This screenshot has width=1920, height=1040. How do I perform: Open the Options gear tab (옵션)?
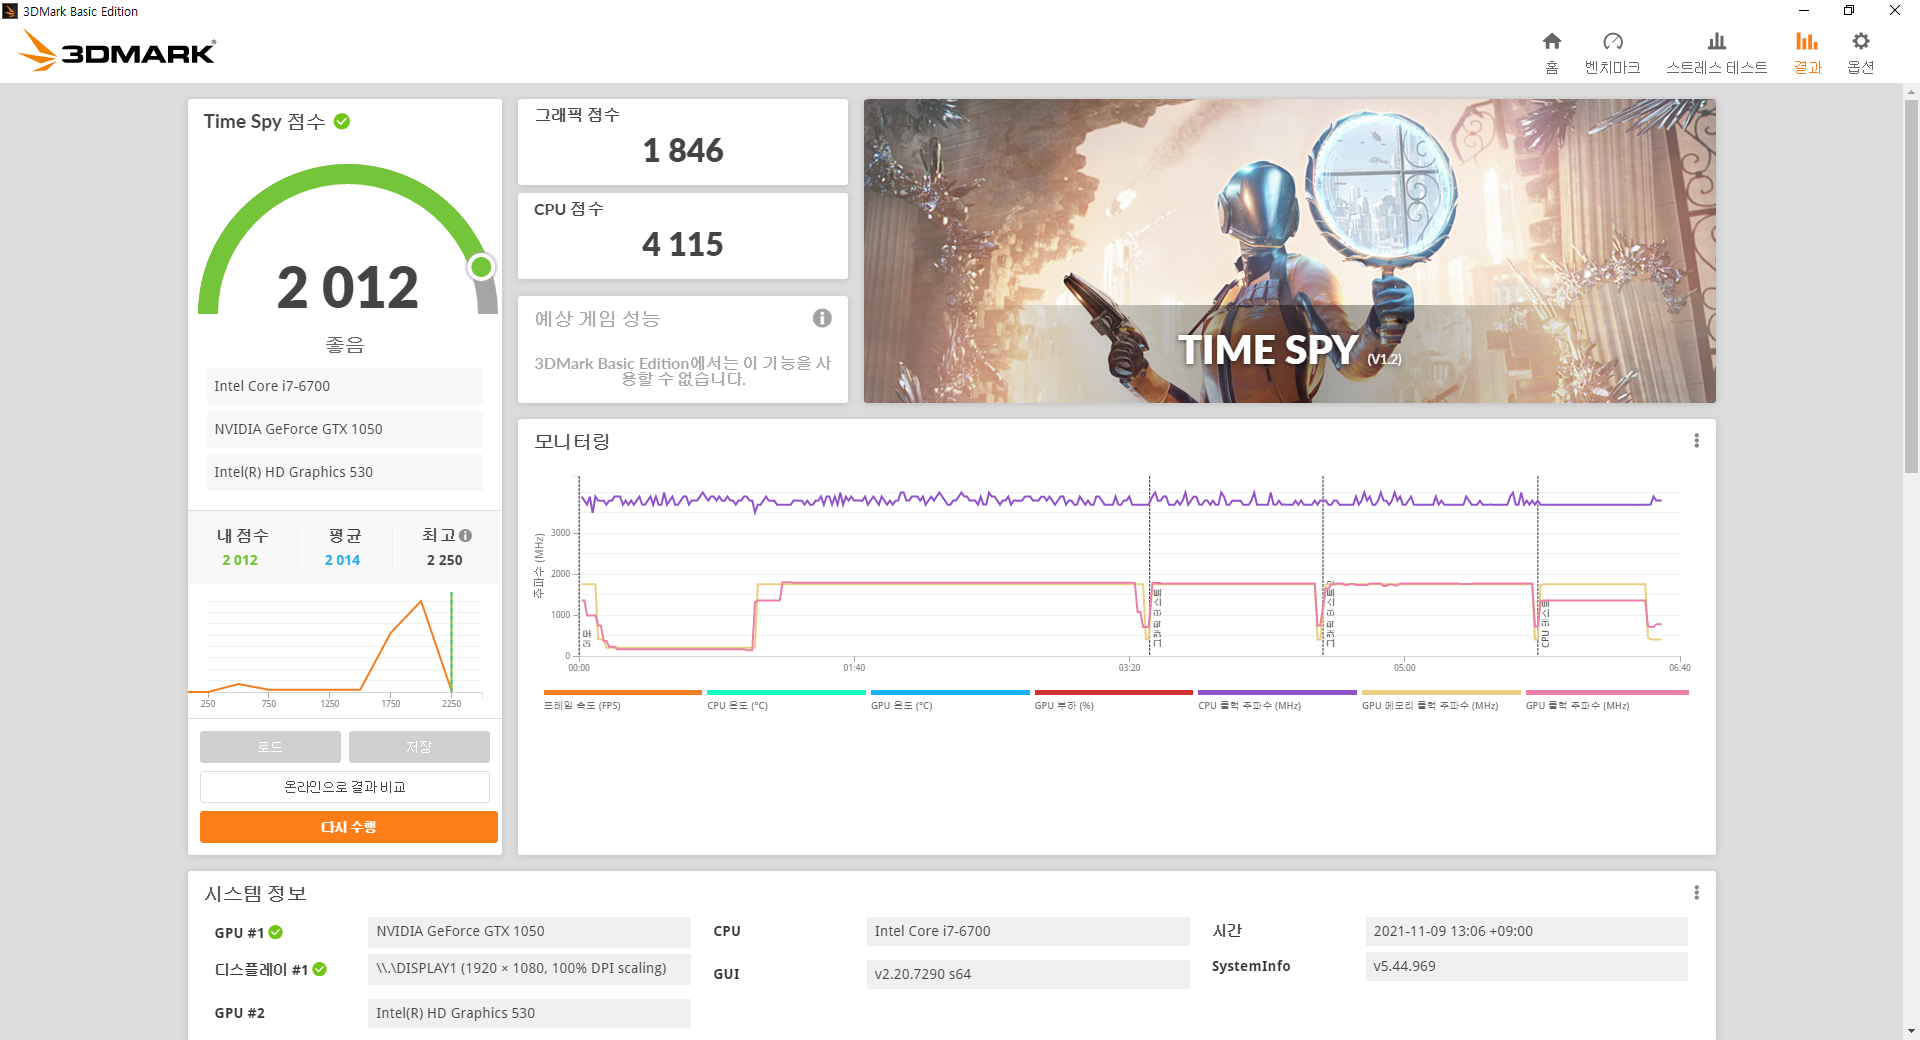1860,53
